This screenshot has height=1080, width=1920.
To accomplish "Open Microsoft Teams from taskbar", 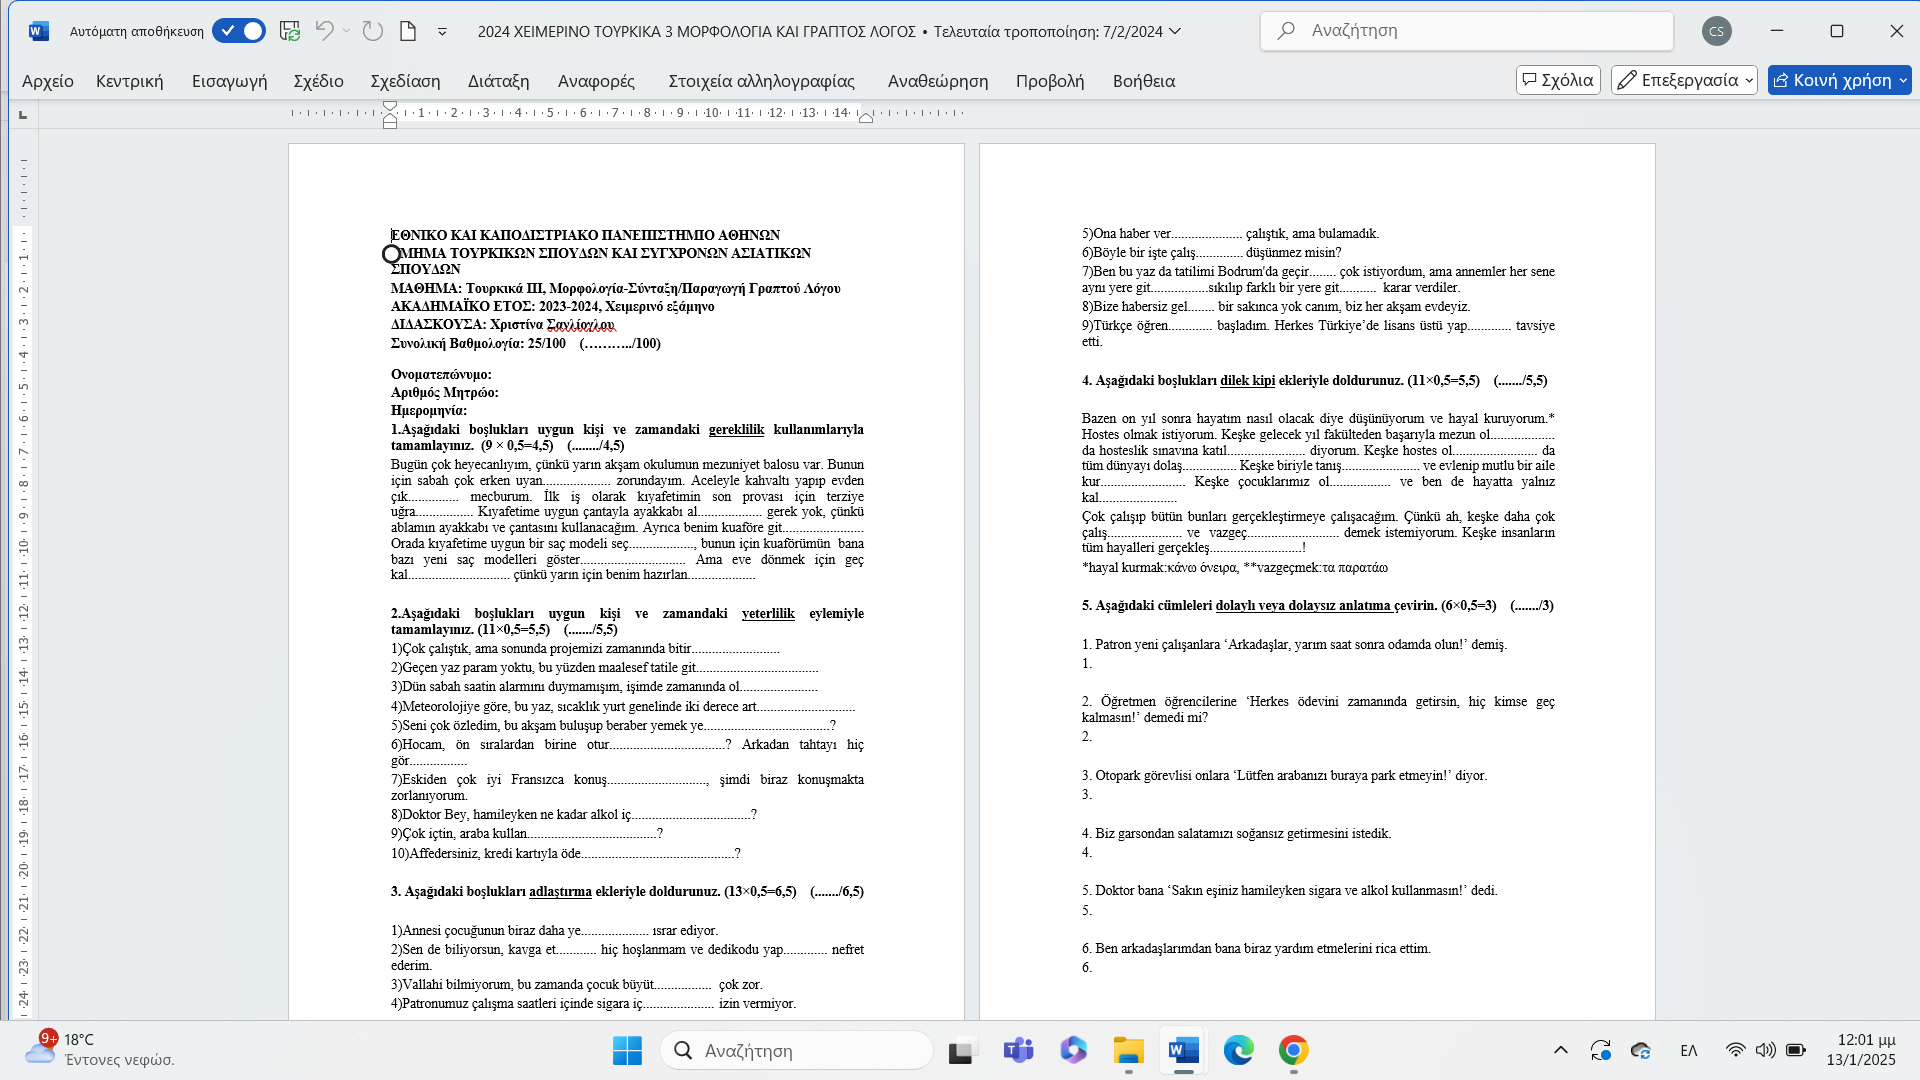I will tap(1018, 1051).
